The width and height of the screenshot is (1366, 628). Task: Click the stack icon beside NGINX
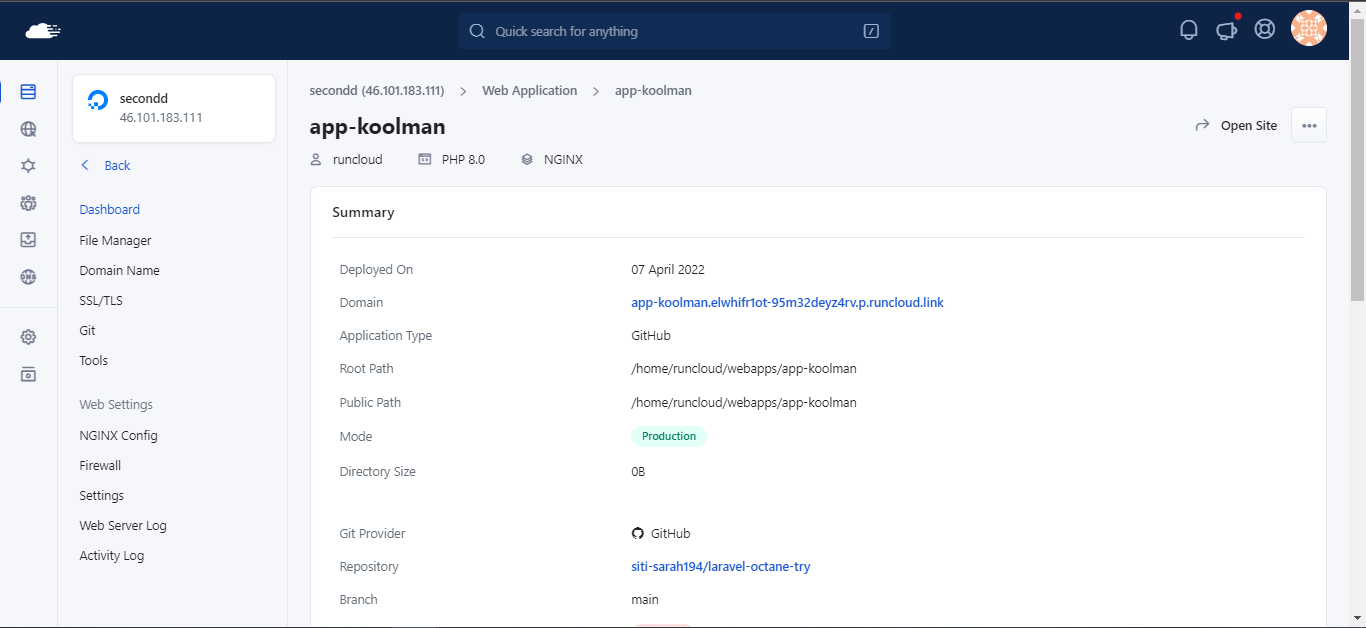[x=527, y=159]
